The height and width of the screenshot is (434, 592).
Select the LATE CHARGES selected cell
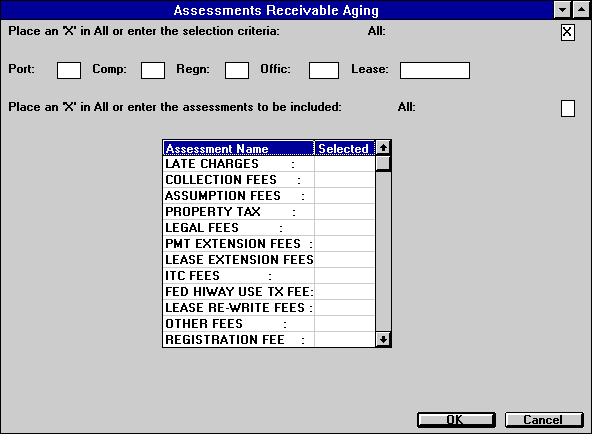click(345, 164)
